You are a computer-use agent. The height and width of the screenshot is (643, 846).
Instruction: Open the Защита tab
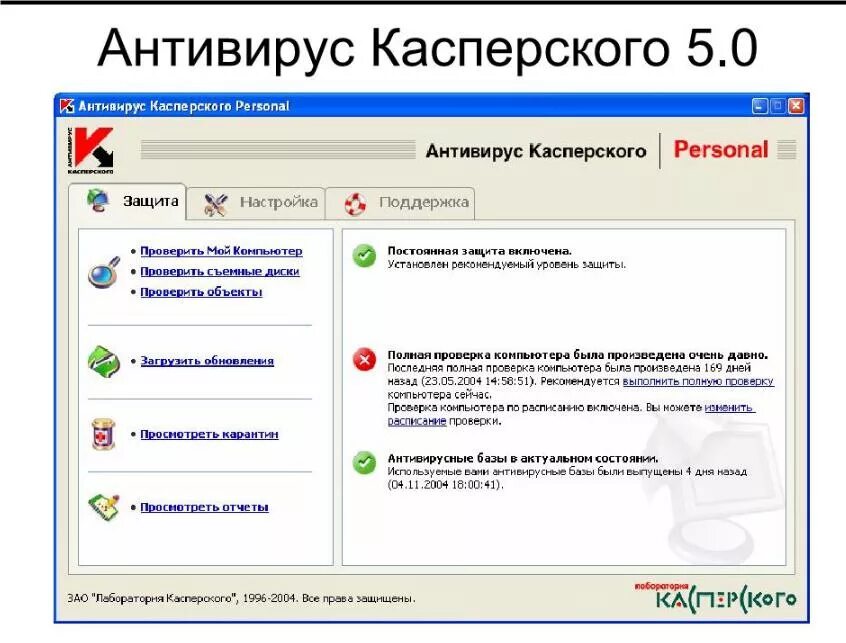point(127,202)
